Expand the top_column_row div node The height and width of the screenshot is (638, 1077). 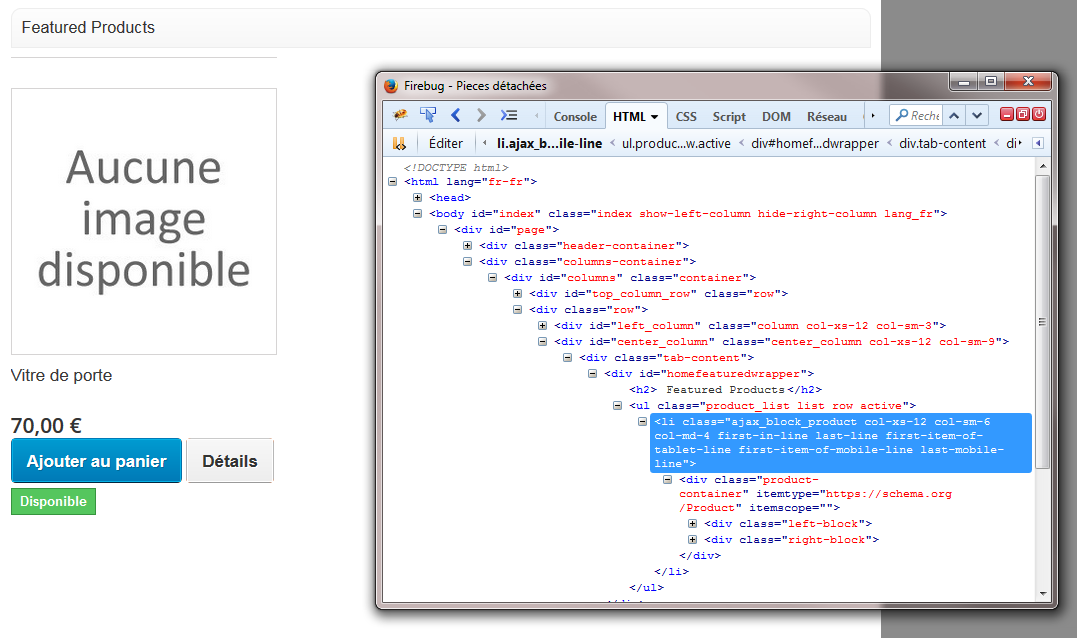tap(517, 293)
